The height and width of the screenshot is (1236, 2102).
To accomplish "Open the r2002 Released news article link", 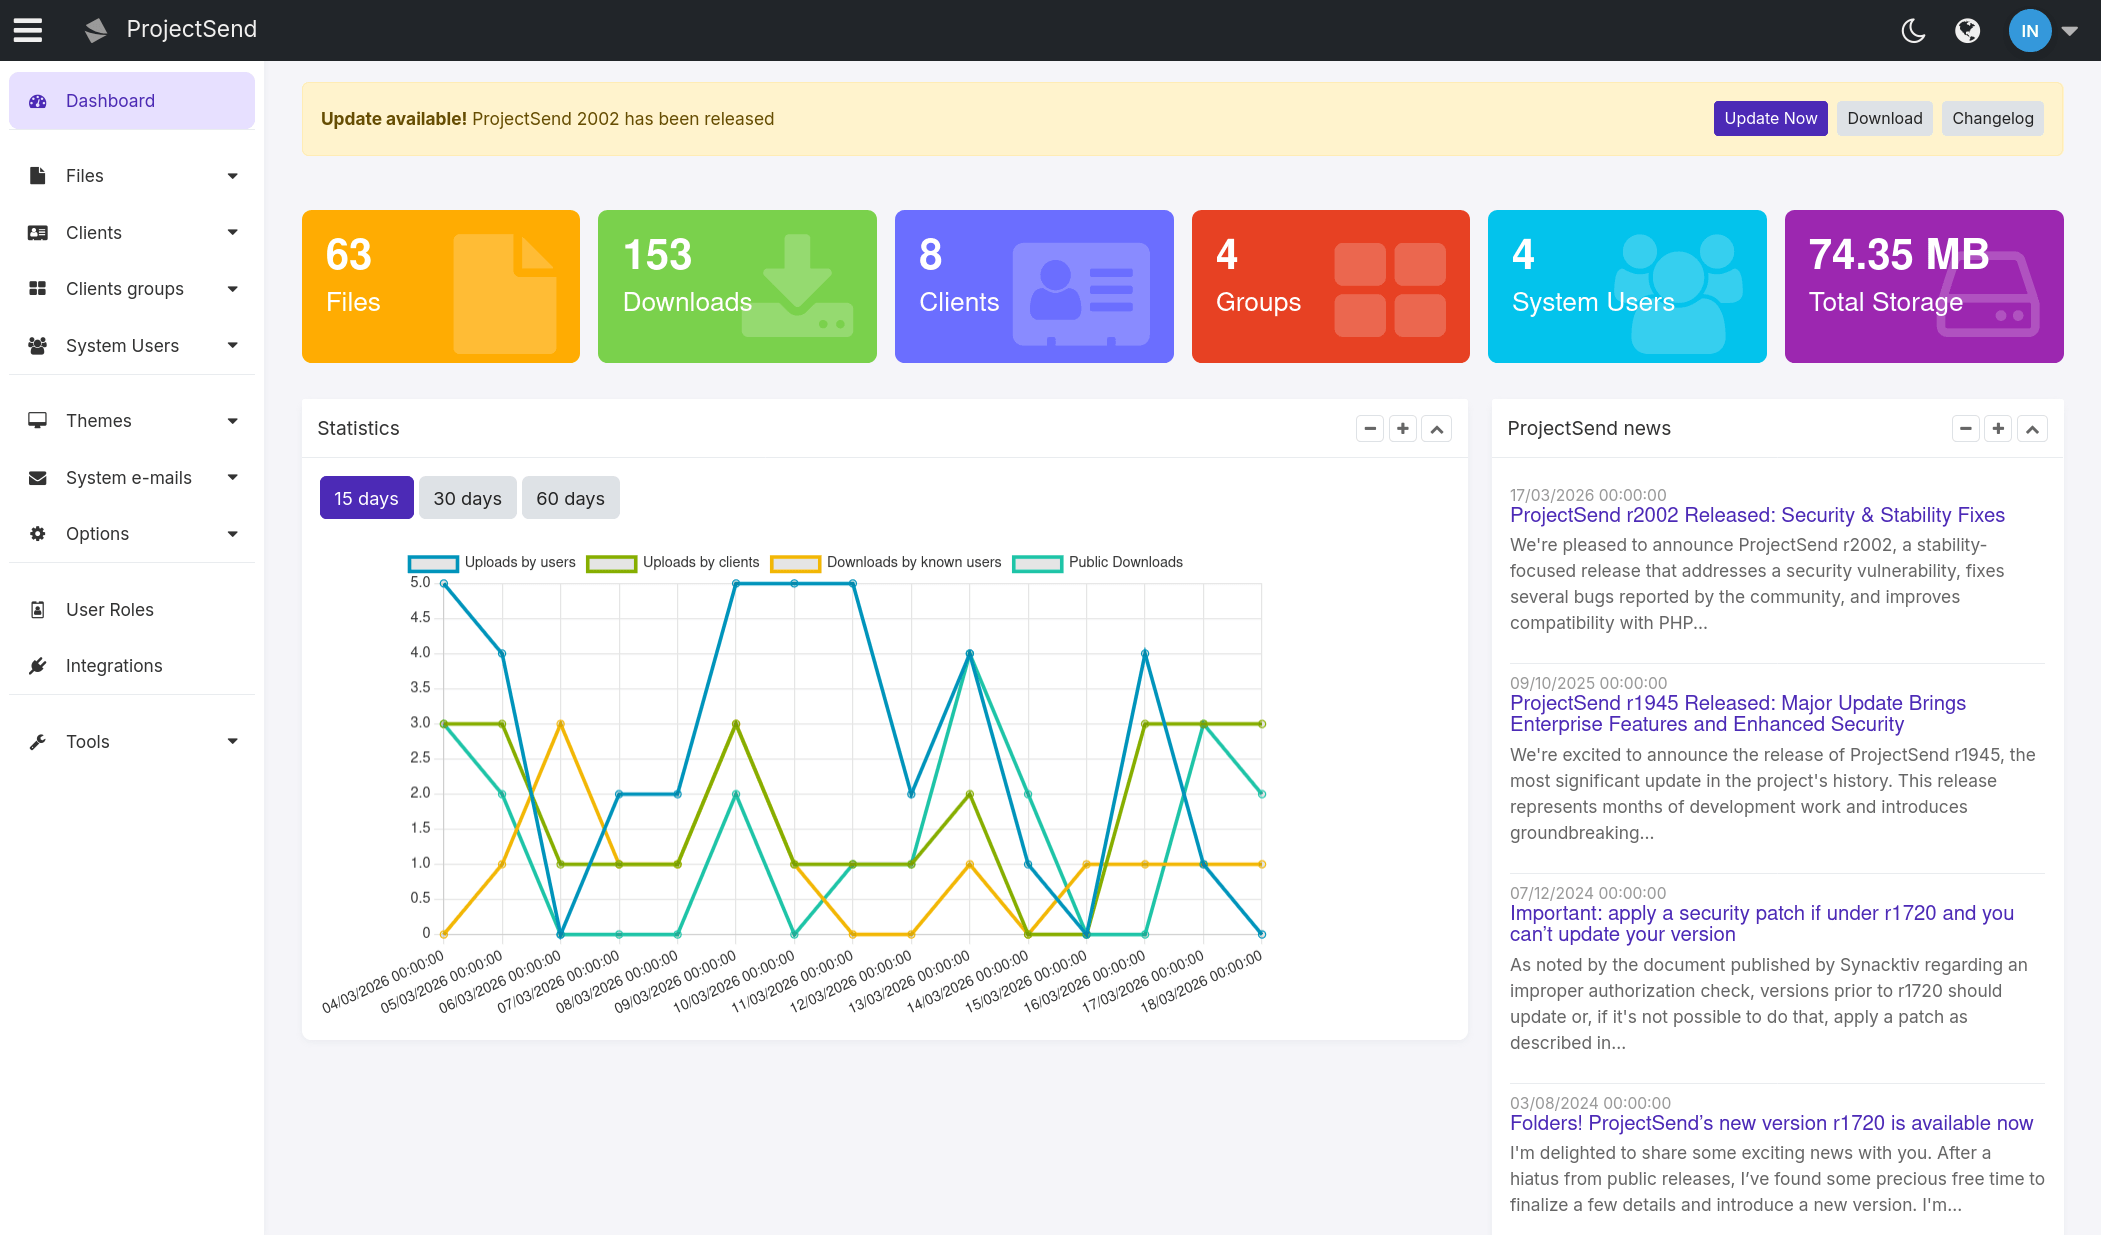I will tap(1757, 515).
